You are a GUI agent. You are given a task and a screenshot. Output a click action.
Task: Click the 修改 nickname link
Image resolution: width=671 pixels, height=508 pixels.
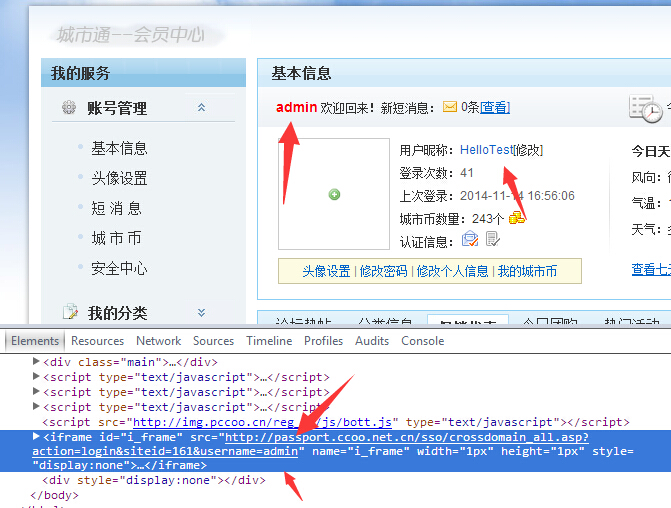click(x=528, y=150)
